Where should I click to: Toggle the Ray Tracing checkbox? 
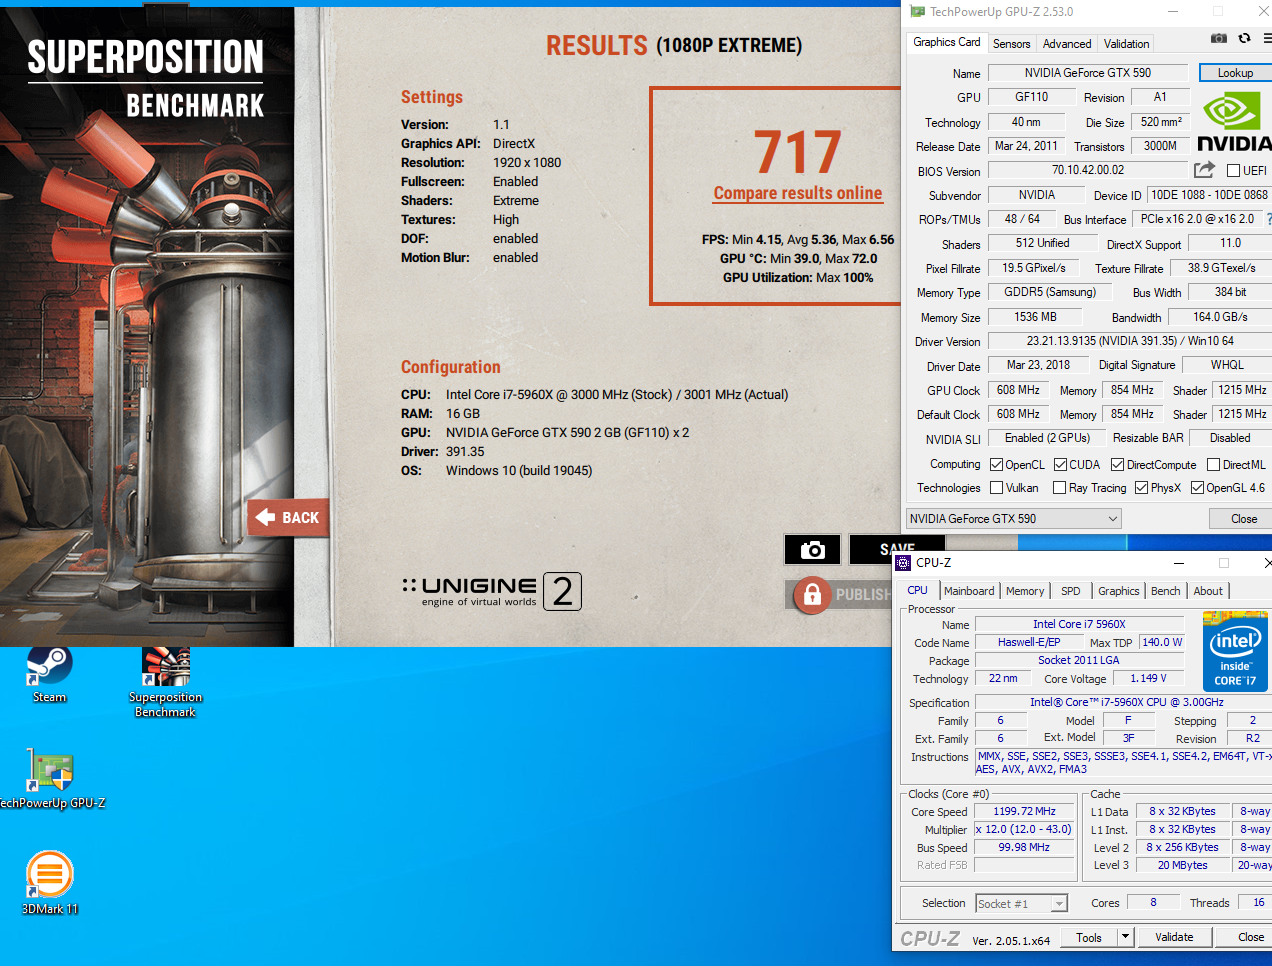pos(1059,488)
